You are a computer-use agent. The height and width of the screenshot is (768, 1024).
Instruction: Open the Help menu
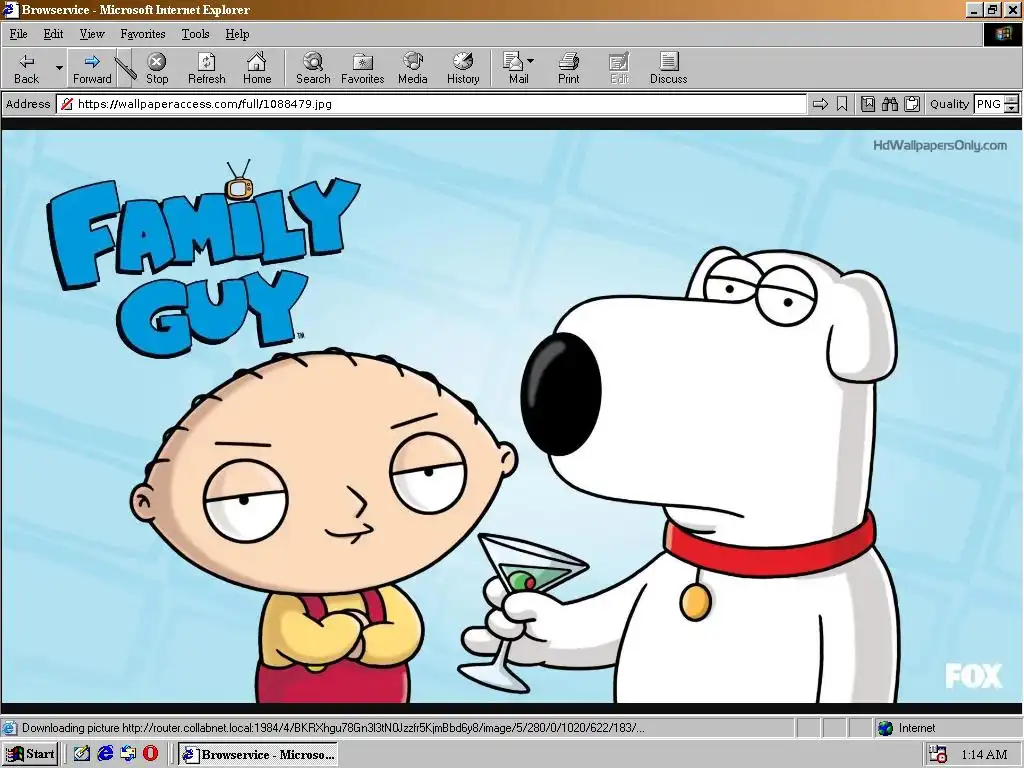click(x=237, y=34)
